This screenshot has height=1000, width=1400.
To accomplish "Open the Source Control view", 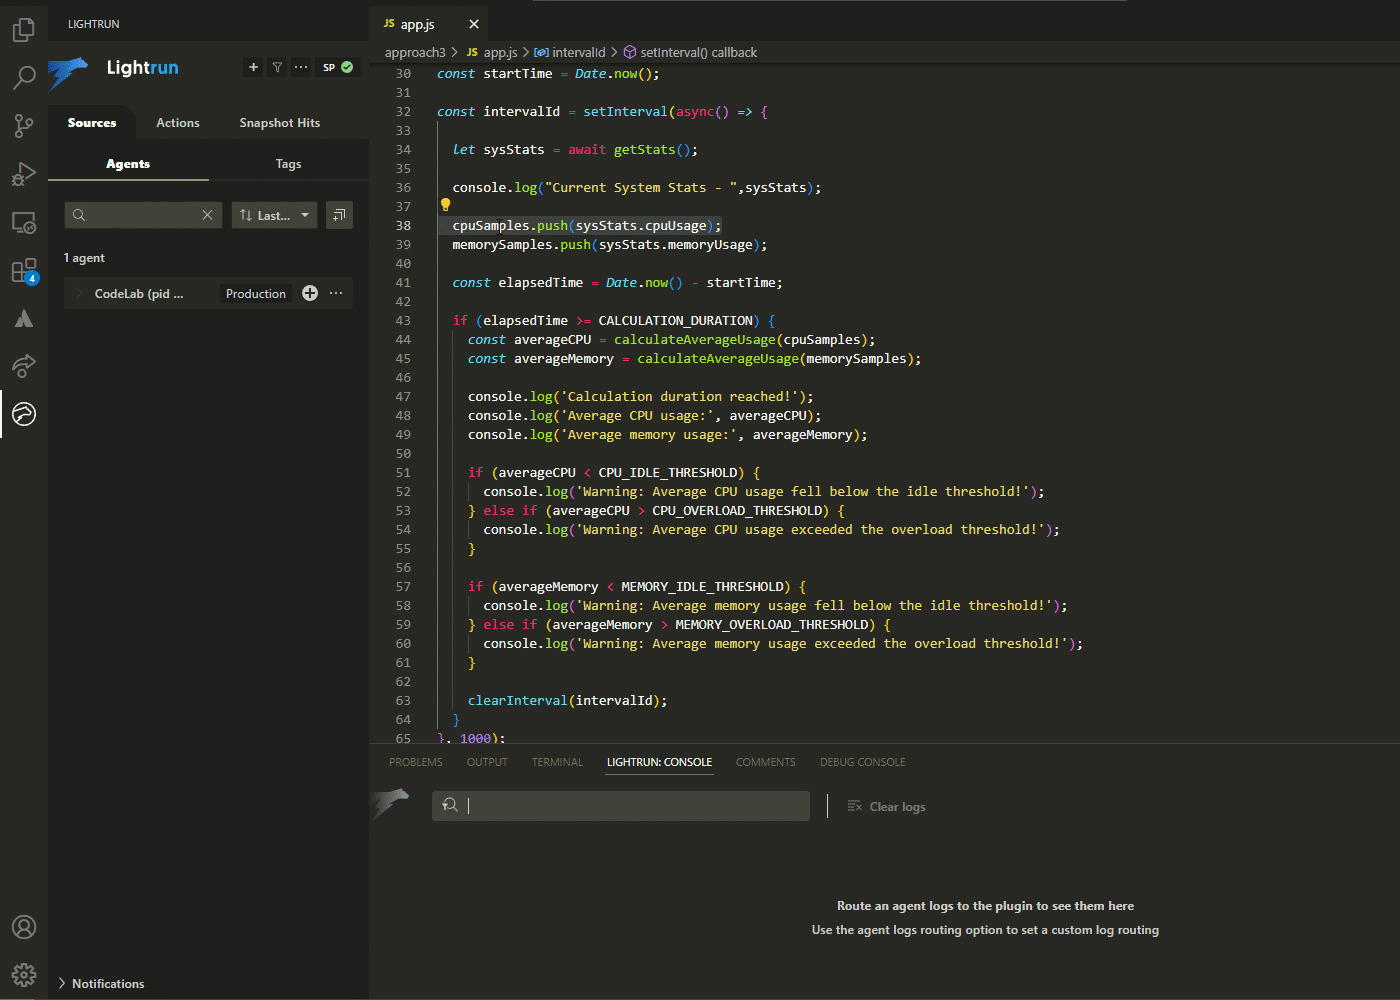I will click(24, 125).
